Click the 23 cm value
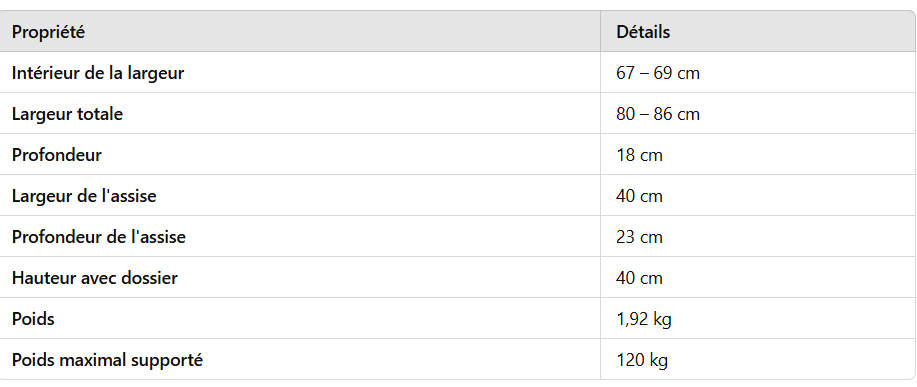The height and width of the screenshot is (387, 917). click(x=639, y=237)
